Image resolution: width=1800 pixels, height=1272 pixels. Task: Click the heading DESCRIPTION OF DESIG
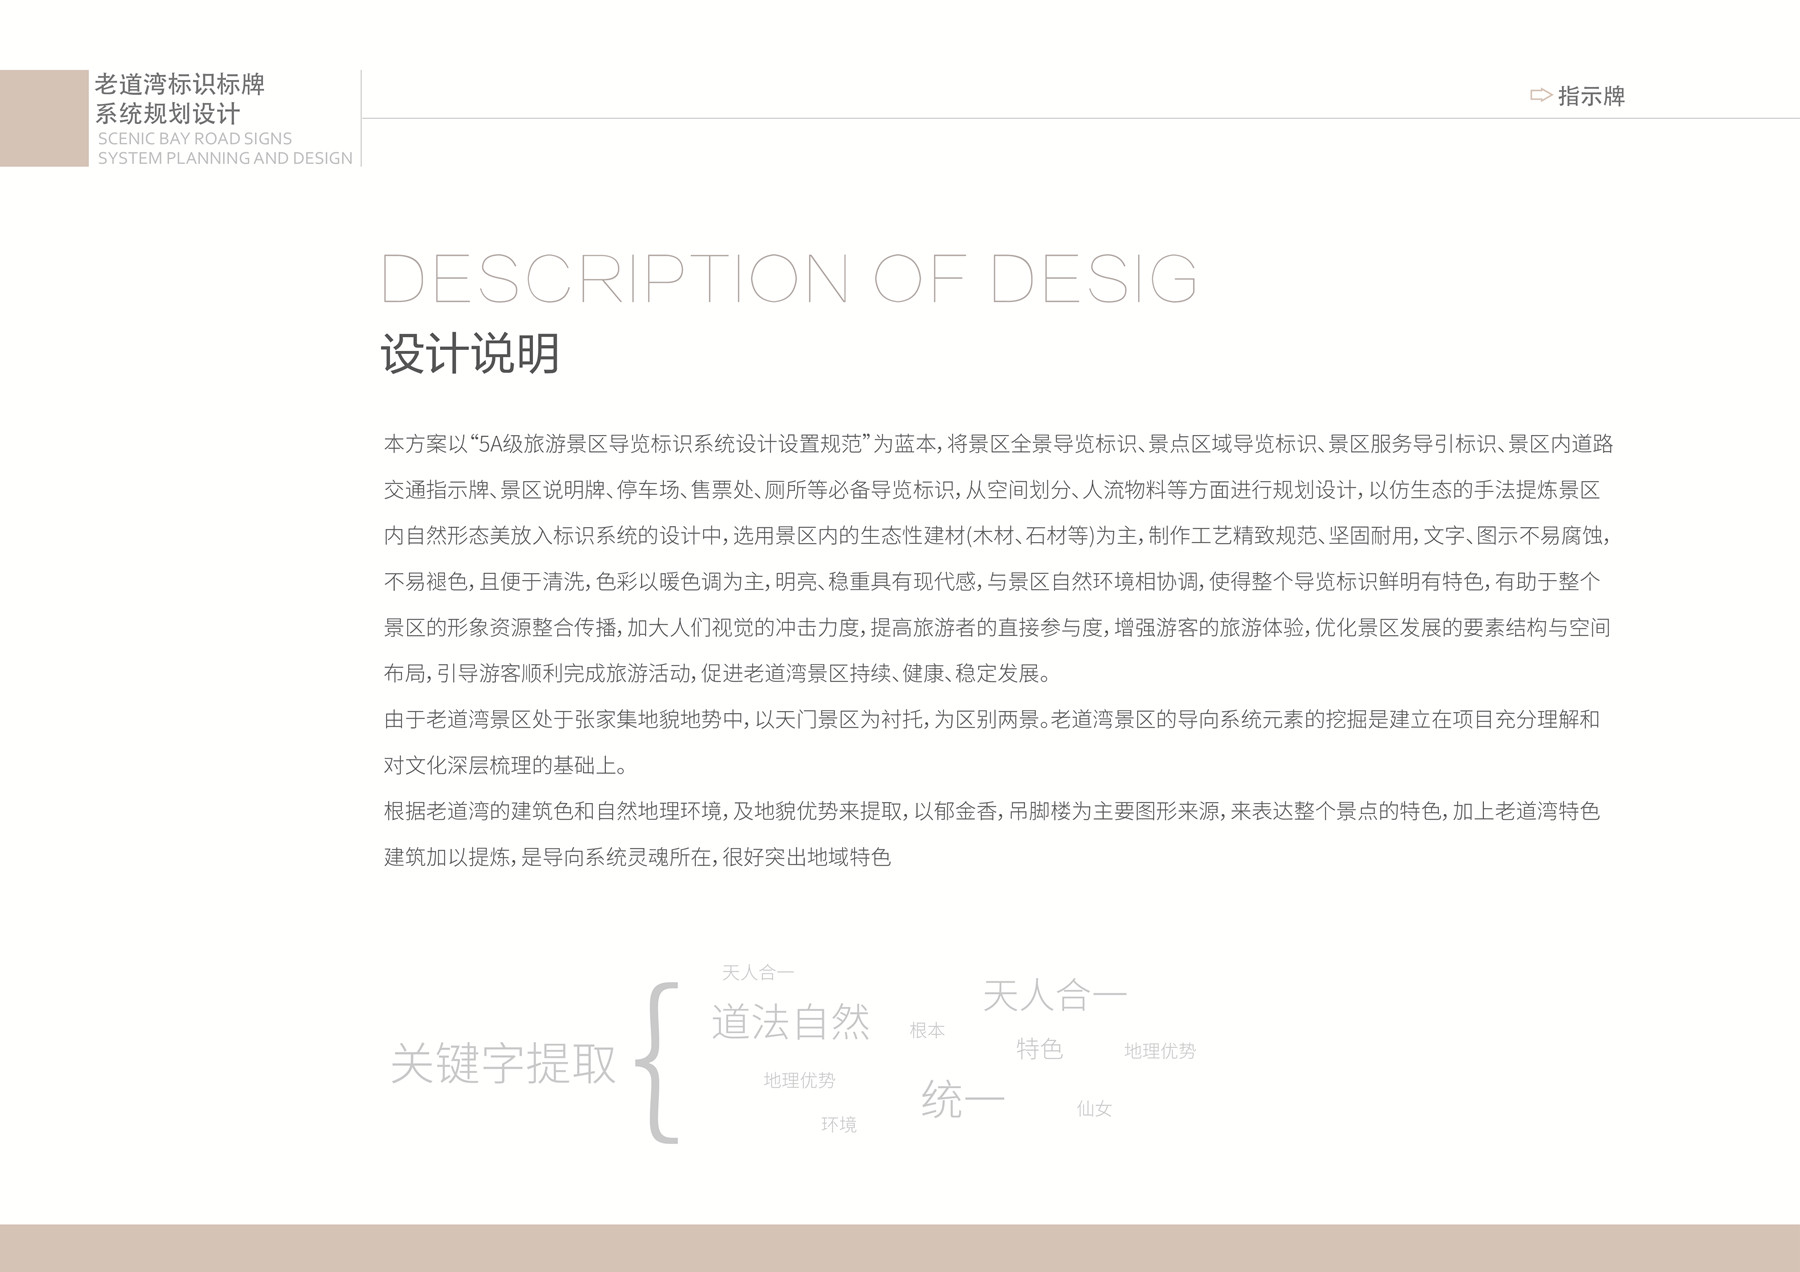click(x=790, y=278)
